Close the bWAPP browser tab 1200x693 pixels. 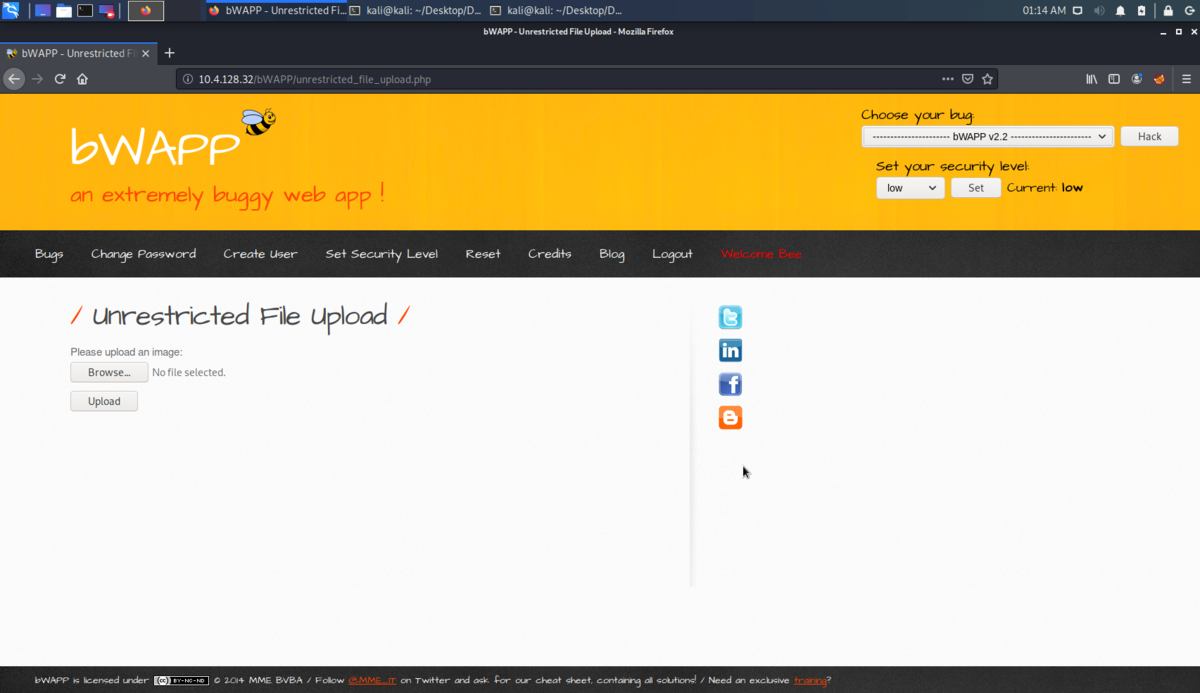[146, 53]
